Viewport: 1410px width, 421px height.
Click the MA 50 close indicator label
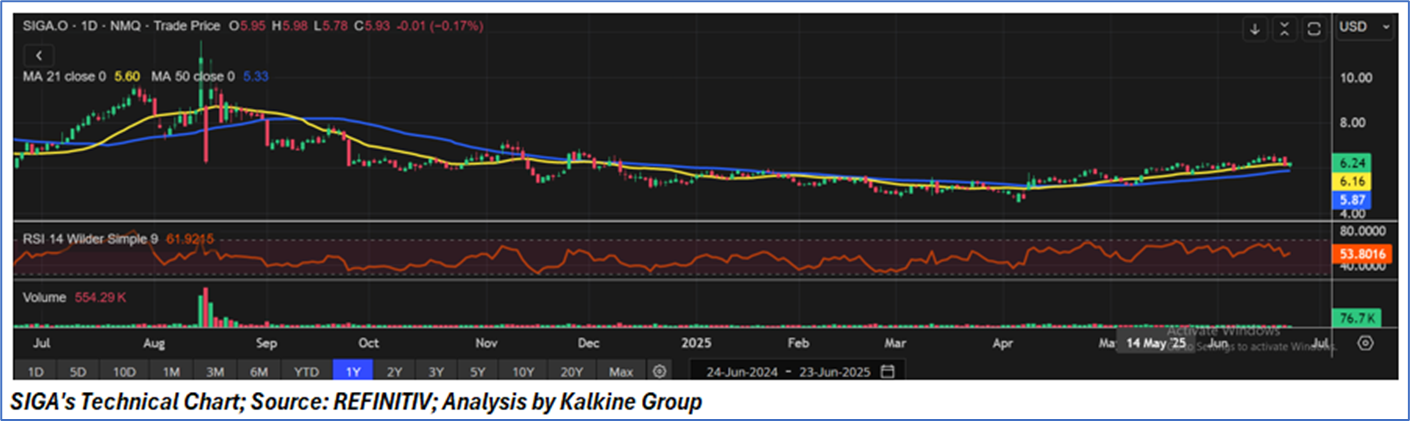tap(192, 76)
